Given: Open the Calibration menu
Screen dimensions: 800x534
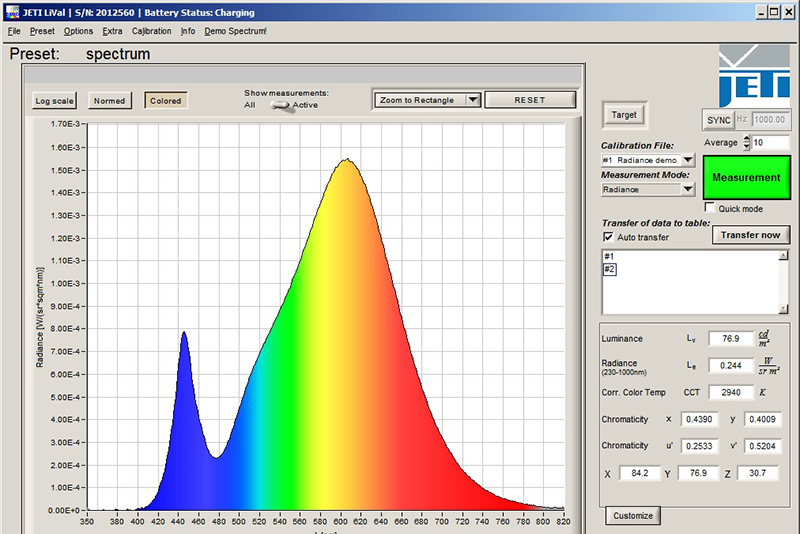Looking at the screenshot, I should (x=152, y=31).
